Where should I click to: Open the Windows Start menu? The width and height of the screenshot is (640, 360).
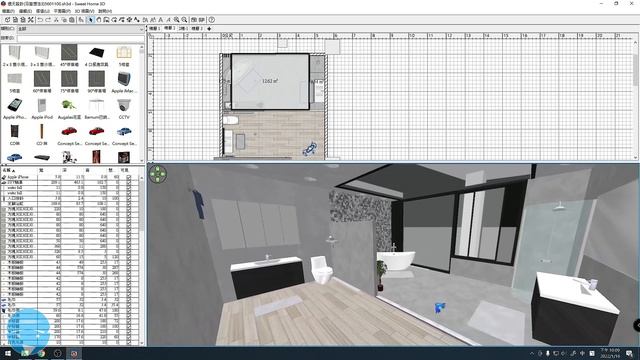pyautogui.click(x=8, y=353)
